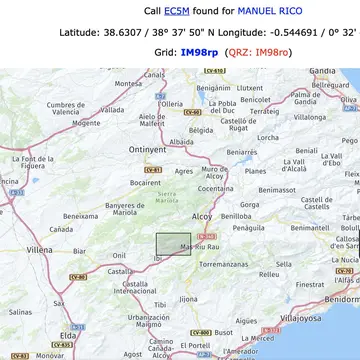
Task: Click the Biar map label
Action: [79, 251]
